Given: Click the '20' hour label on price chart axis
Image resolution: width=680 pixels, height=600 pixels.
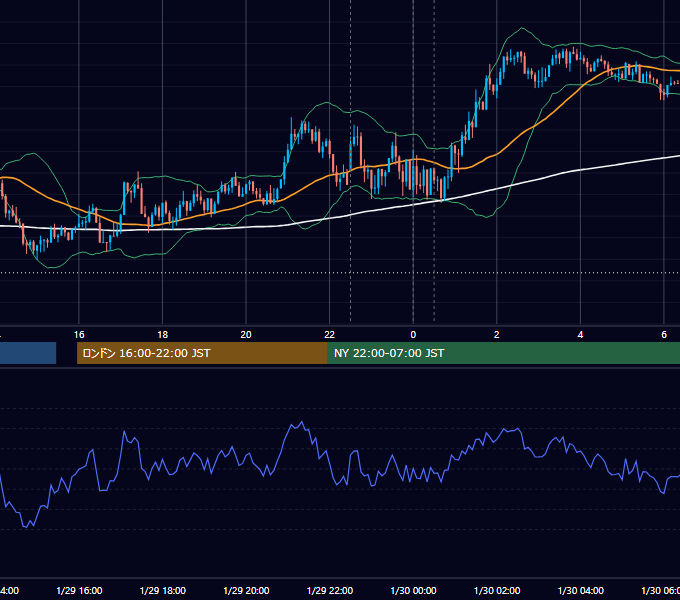Looking at the screenshot, I should point(246,335).
